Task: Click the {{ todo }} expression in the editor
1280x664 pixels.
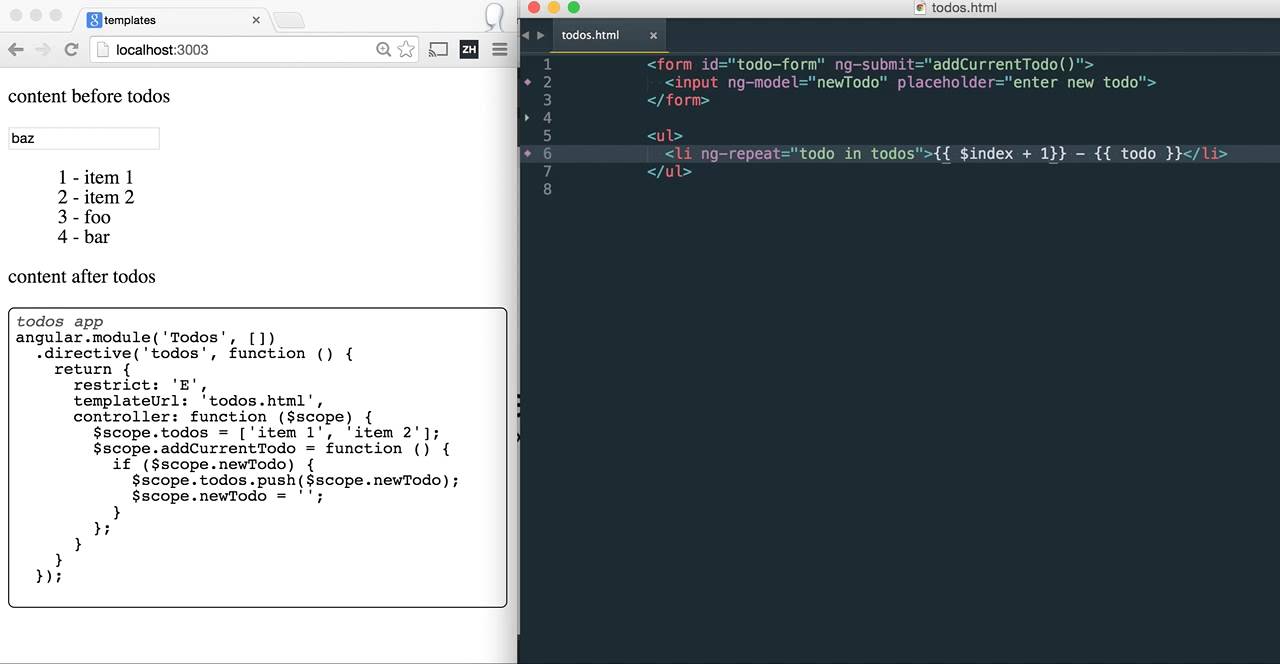Action: (x=1138, y=153)
